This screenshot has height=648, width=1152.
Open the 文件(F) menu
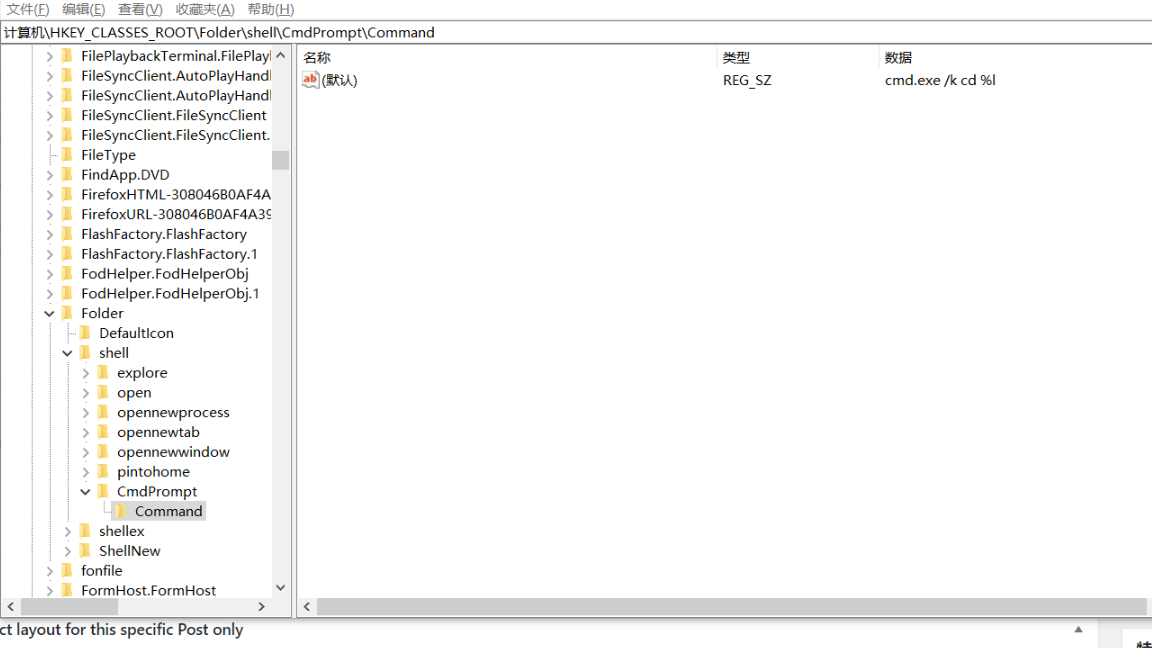point(28,9)
